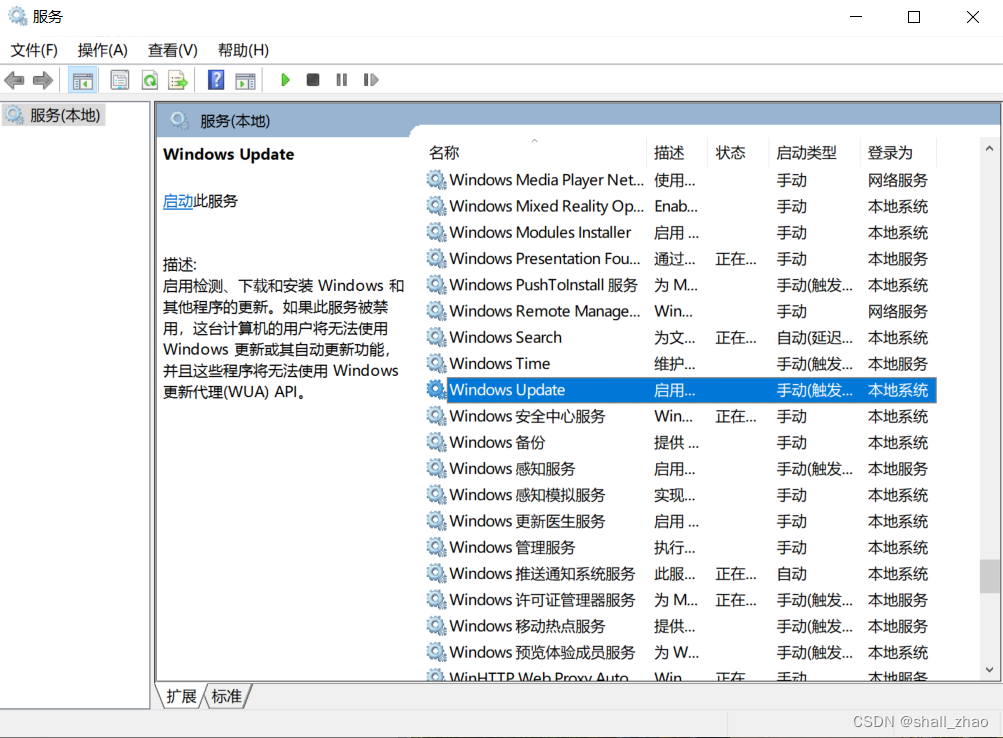
Task: Click the Export list toolbar icon
Action: [x=178, y=81]
